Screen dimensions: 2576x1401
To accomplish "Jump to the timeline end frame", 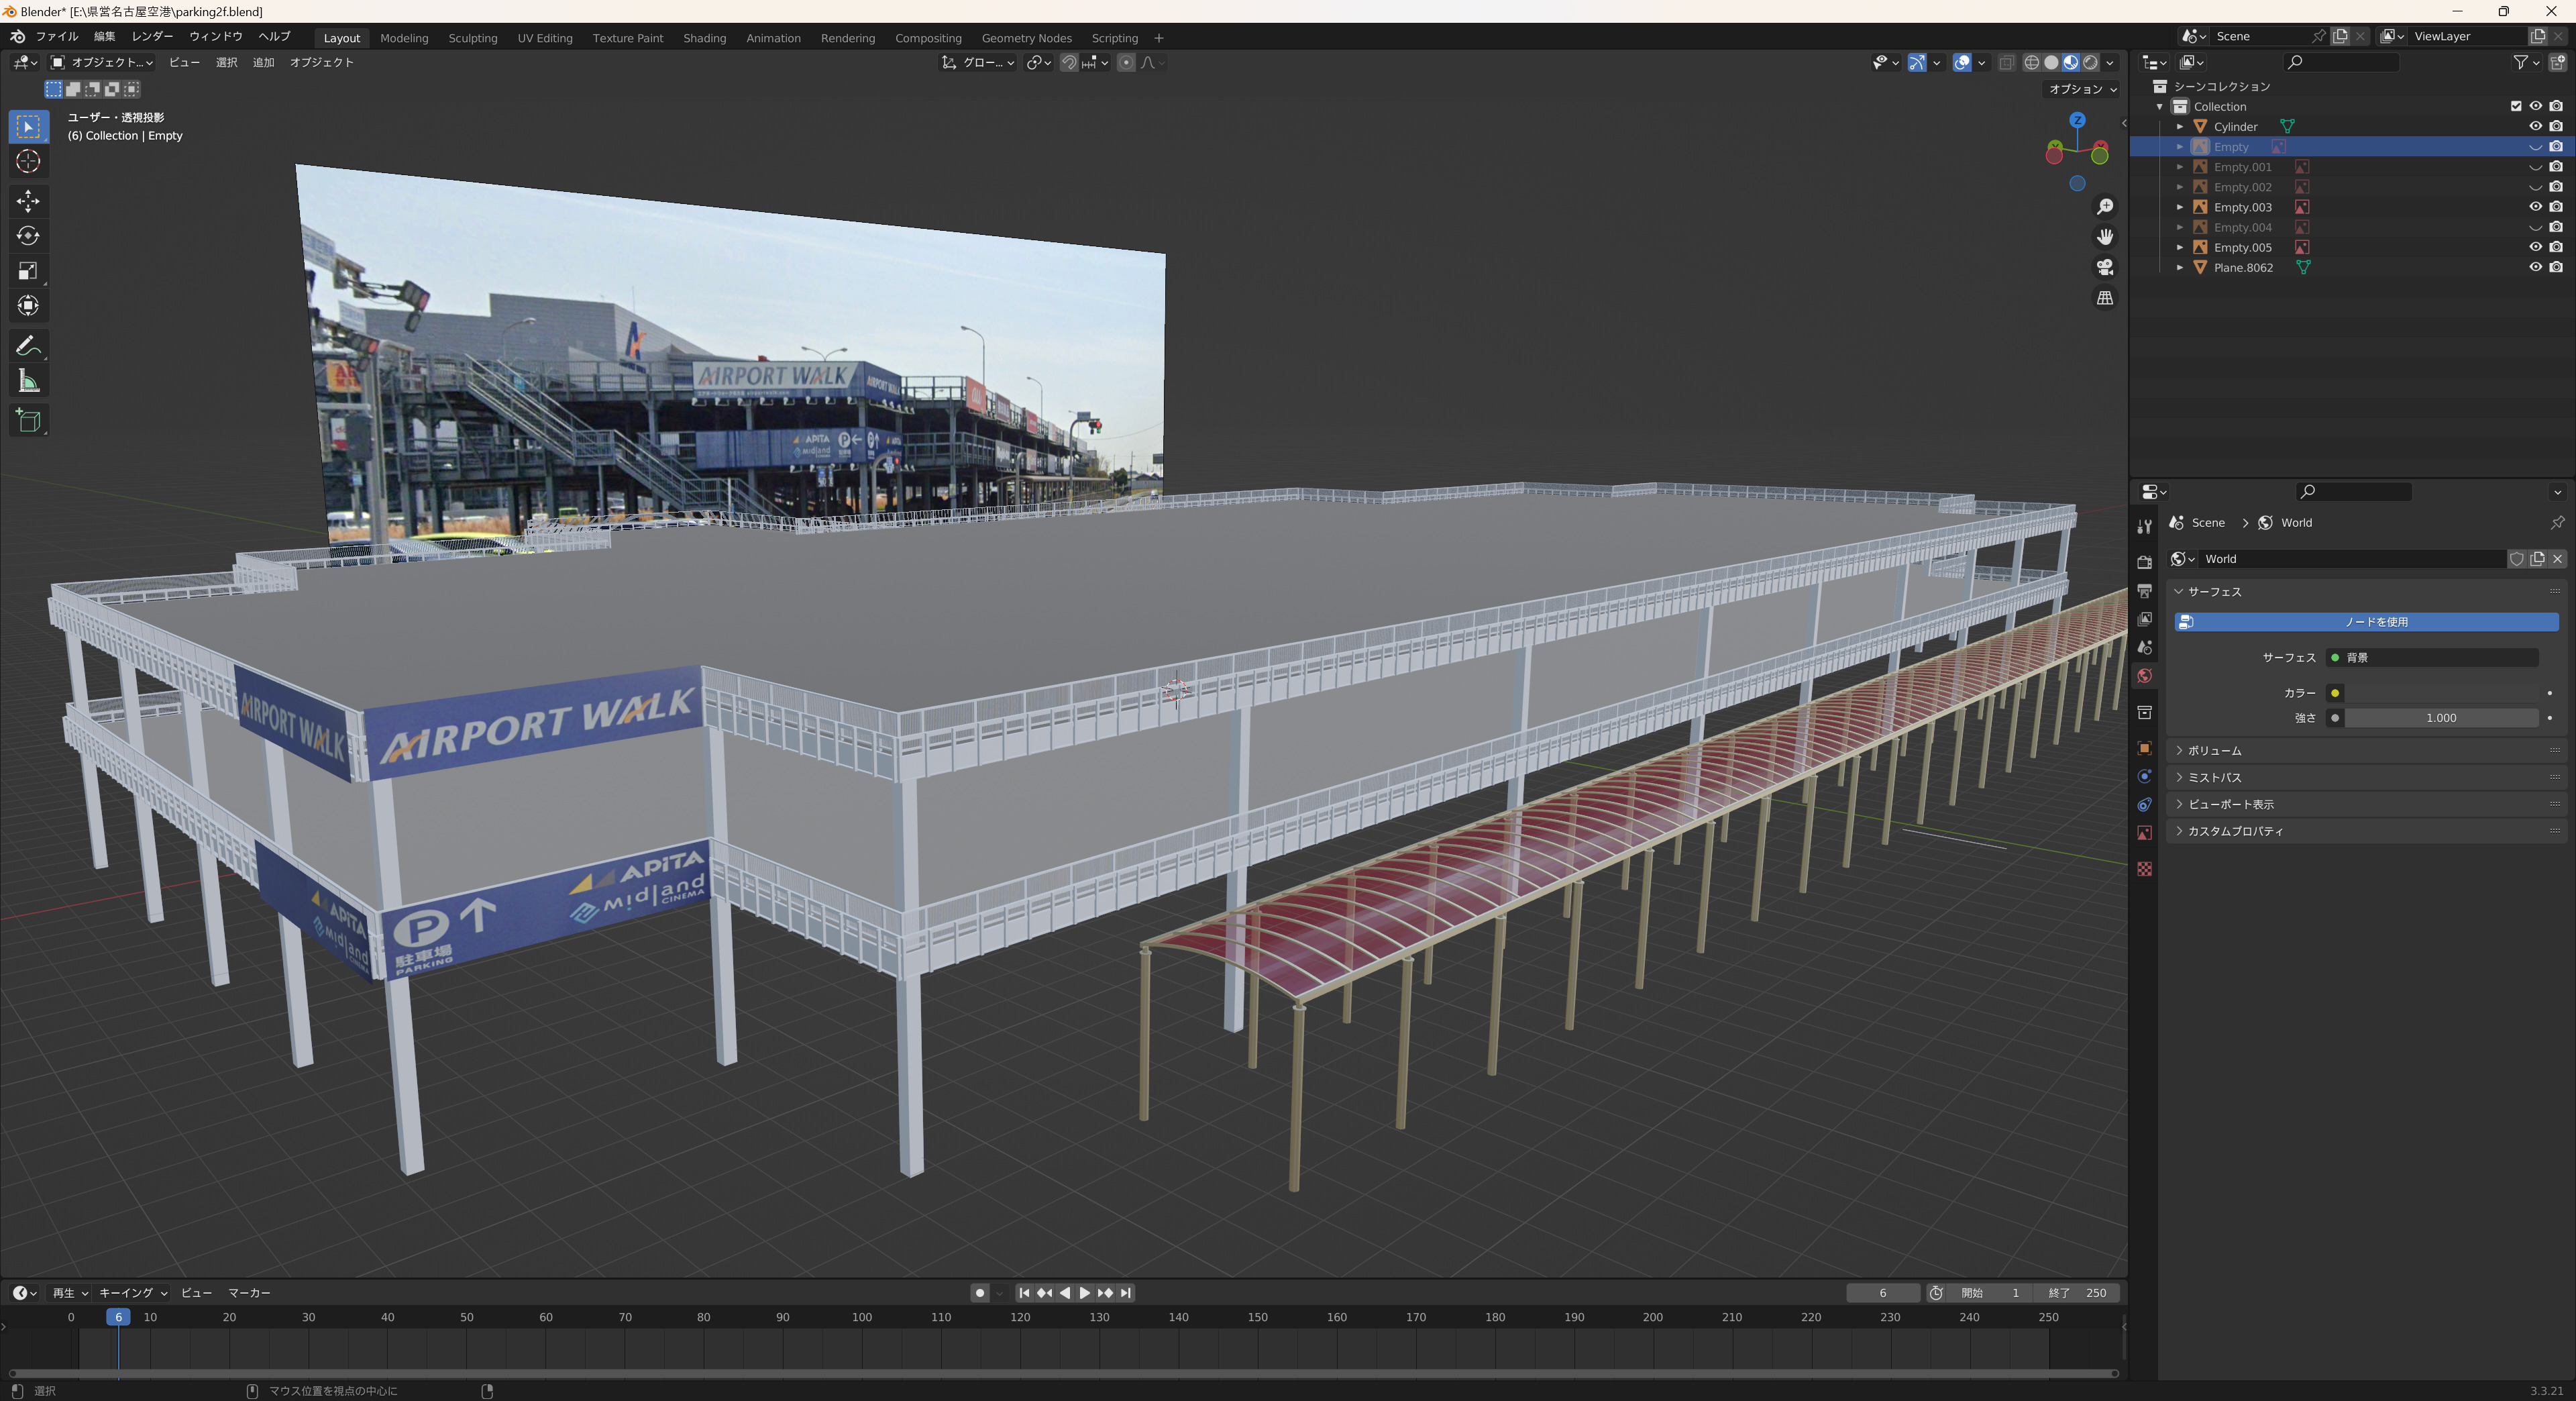I will click(1126, 1293).
